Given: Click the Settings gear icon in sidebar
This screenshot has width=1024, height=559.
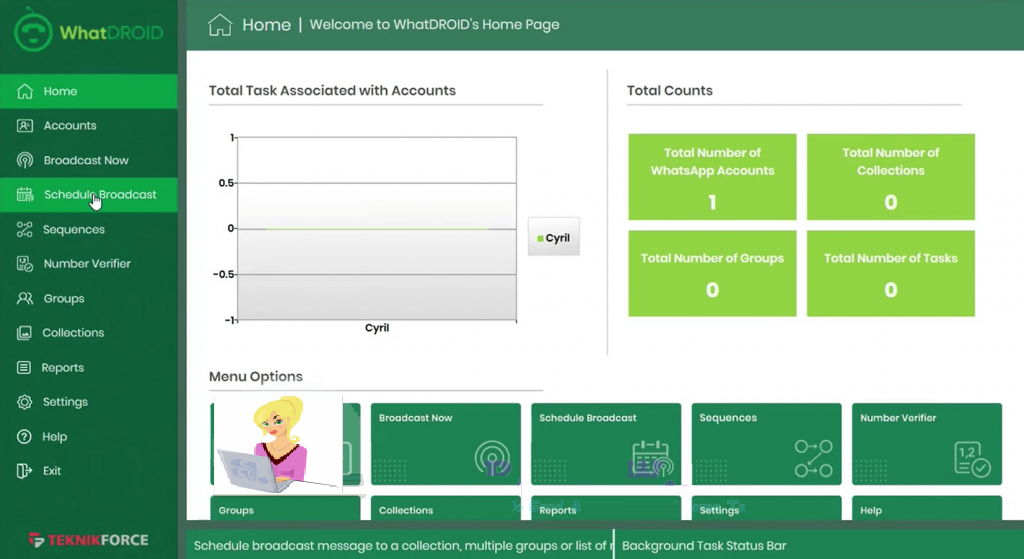Looking at the screenshot, I should click(25, 402).
